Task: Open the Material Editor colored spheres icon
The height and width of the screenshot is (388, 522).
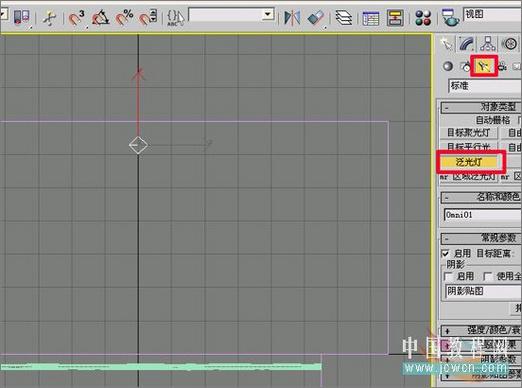Action: coord(423,18)
